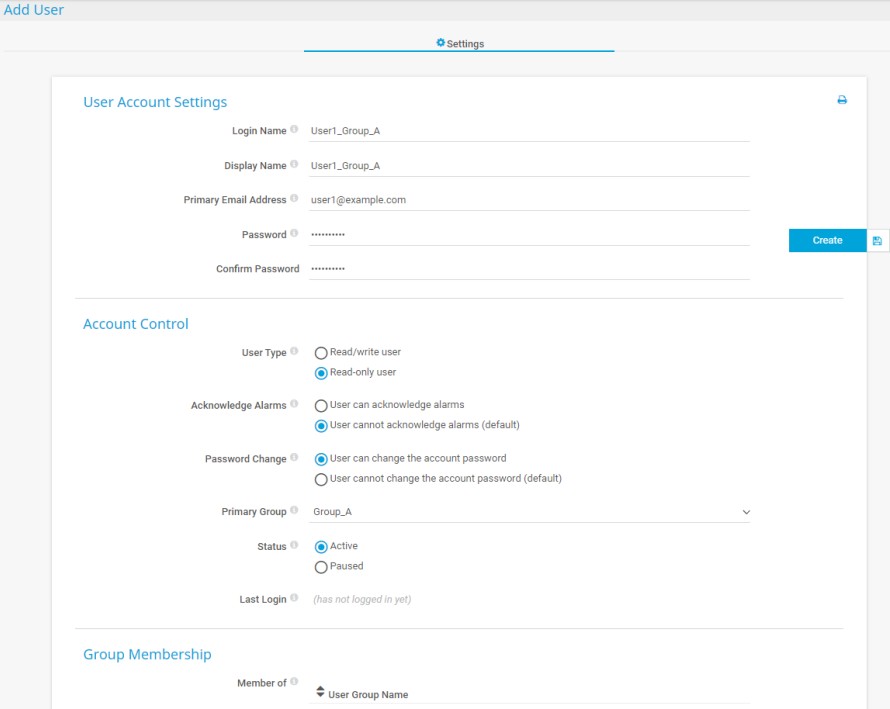Screen dimensions: 890x709
Task: Select the Read/write user option
Action: coord(321,353)
